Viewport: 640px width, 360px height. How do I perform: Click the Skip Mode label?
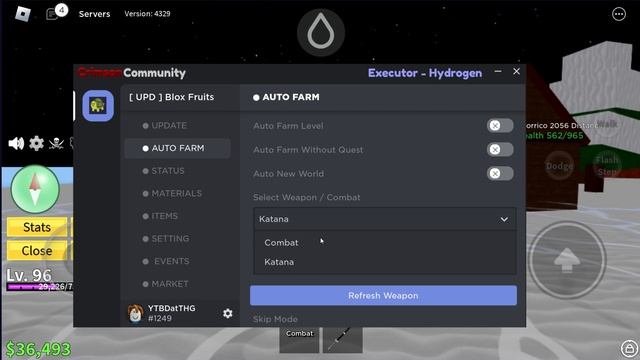[x=275, y=319]
